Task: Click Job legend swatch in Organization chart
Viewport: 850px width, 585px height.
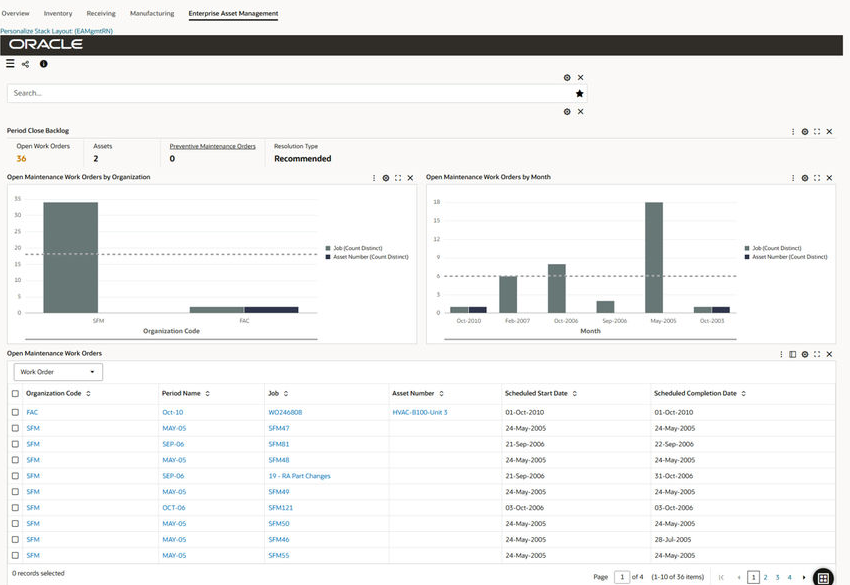Action: 328,248
